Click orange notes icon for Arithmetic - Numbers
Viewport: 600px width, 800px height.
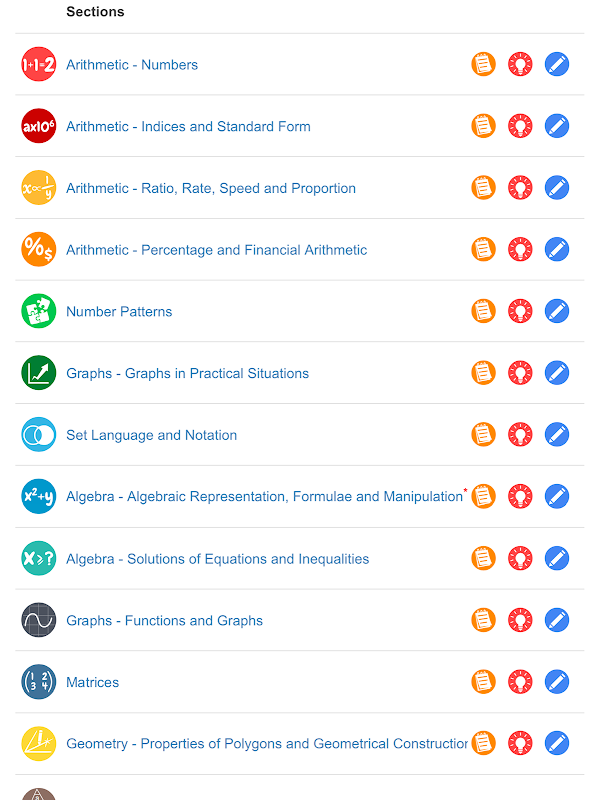click(x=484, y=65)
